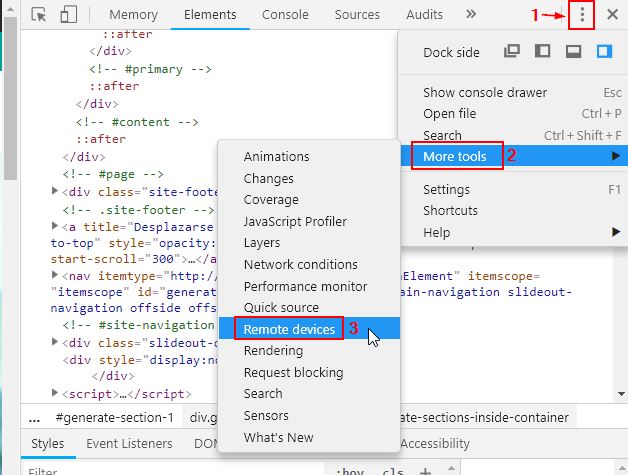Image resolution: width=628 pixels, height=475 pixels.
Task: Show hidden breadcrumbs via ellipsis
Action: (x=34, y=418)
